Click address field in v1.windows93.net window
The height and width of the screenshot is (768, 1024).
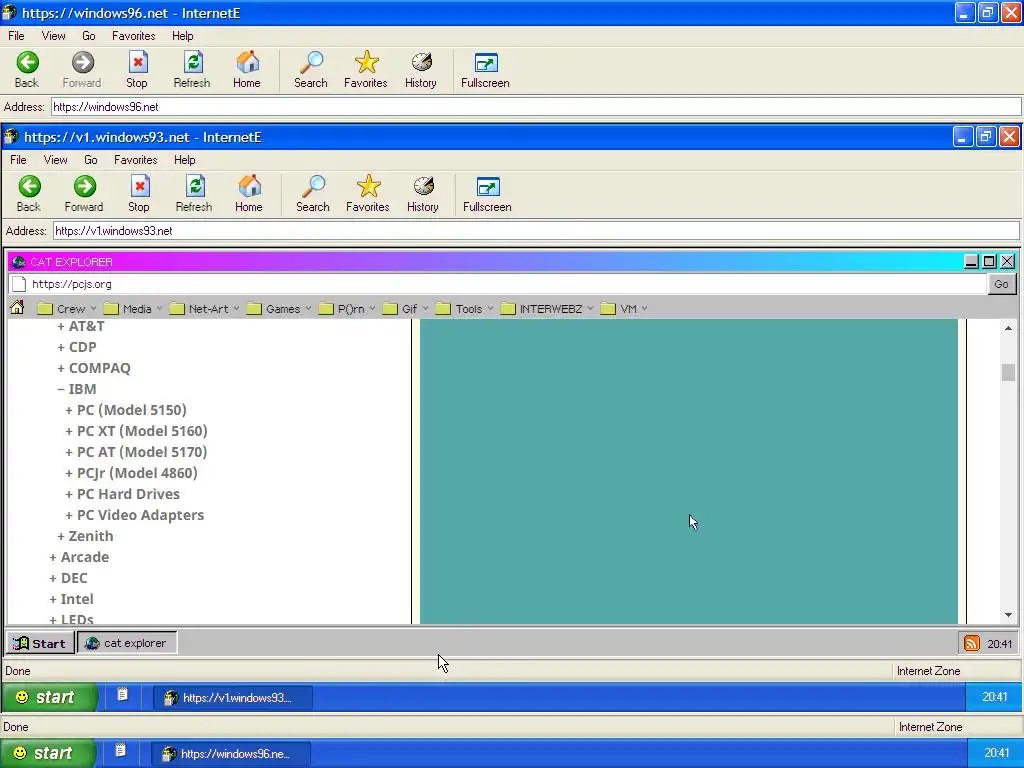536,231
